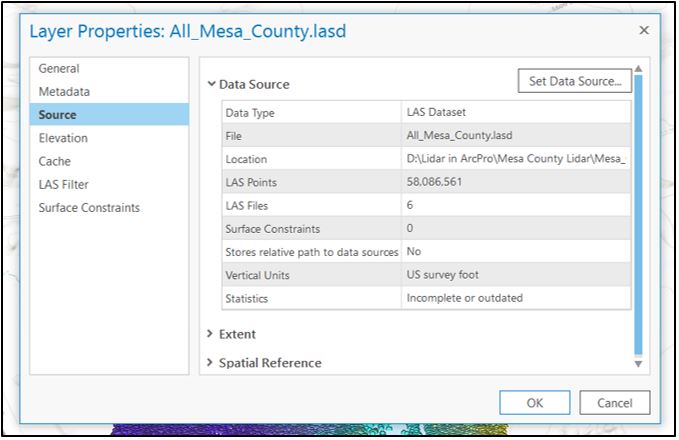The image size is (679, 440).
Task: Click the scrollbar down arrow
Action: point(638,364)
